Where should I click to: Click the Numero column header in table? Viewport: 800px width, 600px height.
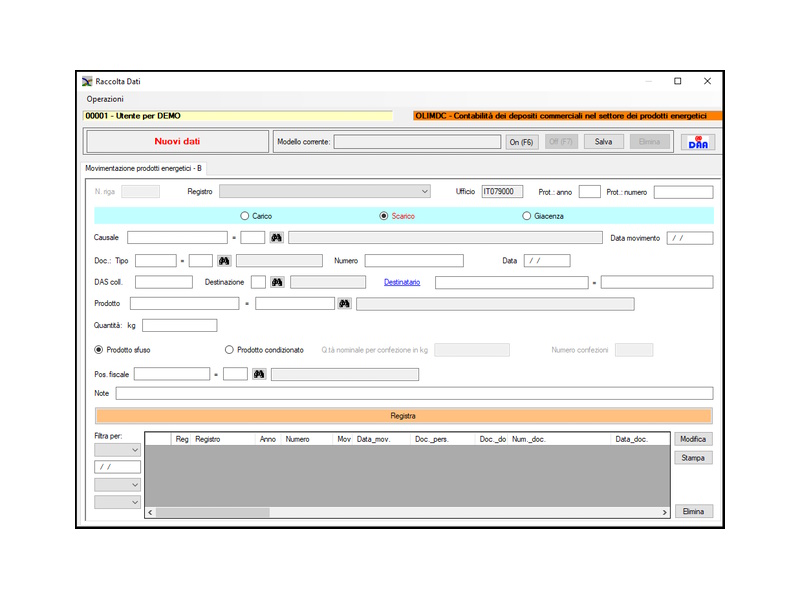pos(307,439)
